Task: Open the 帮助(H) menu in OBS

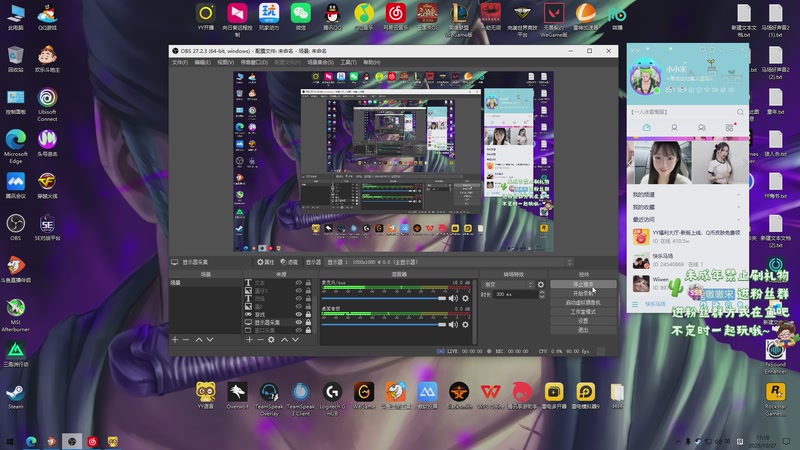Action: click(x=372, y=62)
